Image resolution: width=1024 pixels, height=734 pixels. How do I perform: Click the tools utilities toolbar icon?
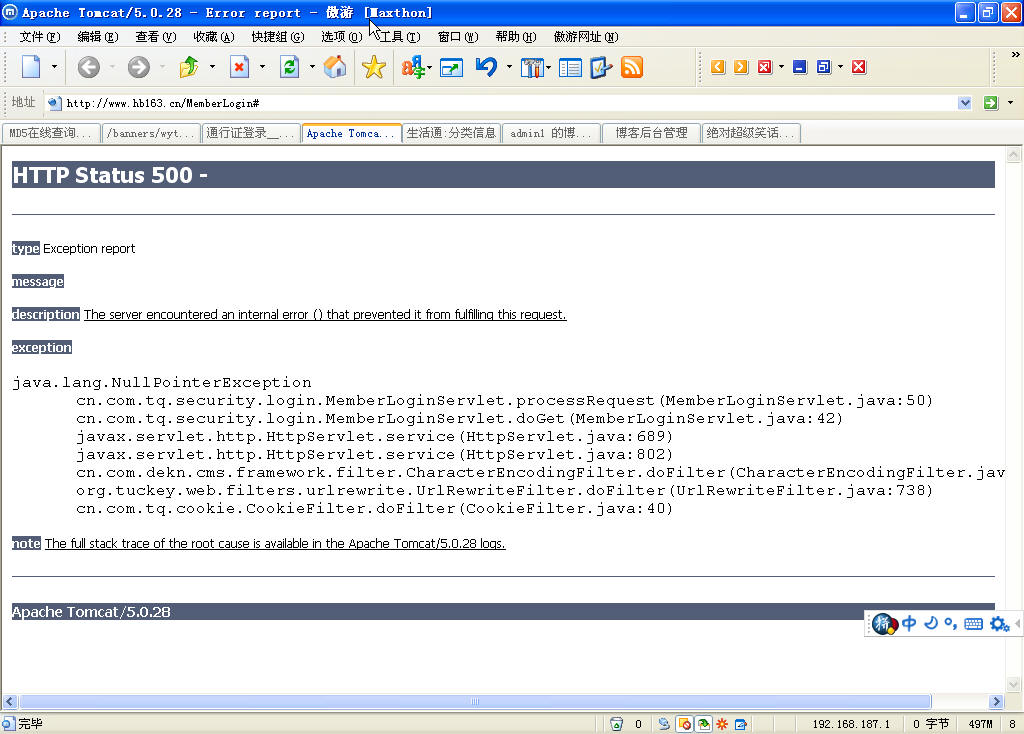point(532,67)
